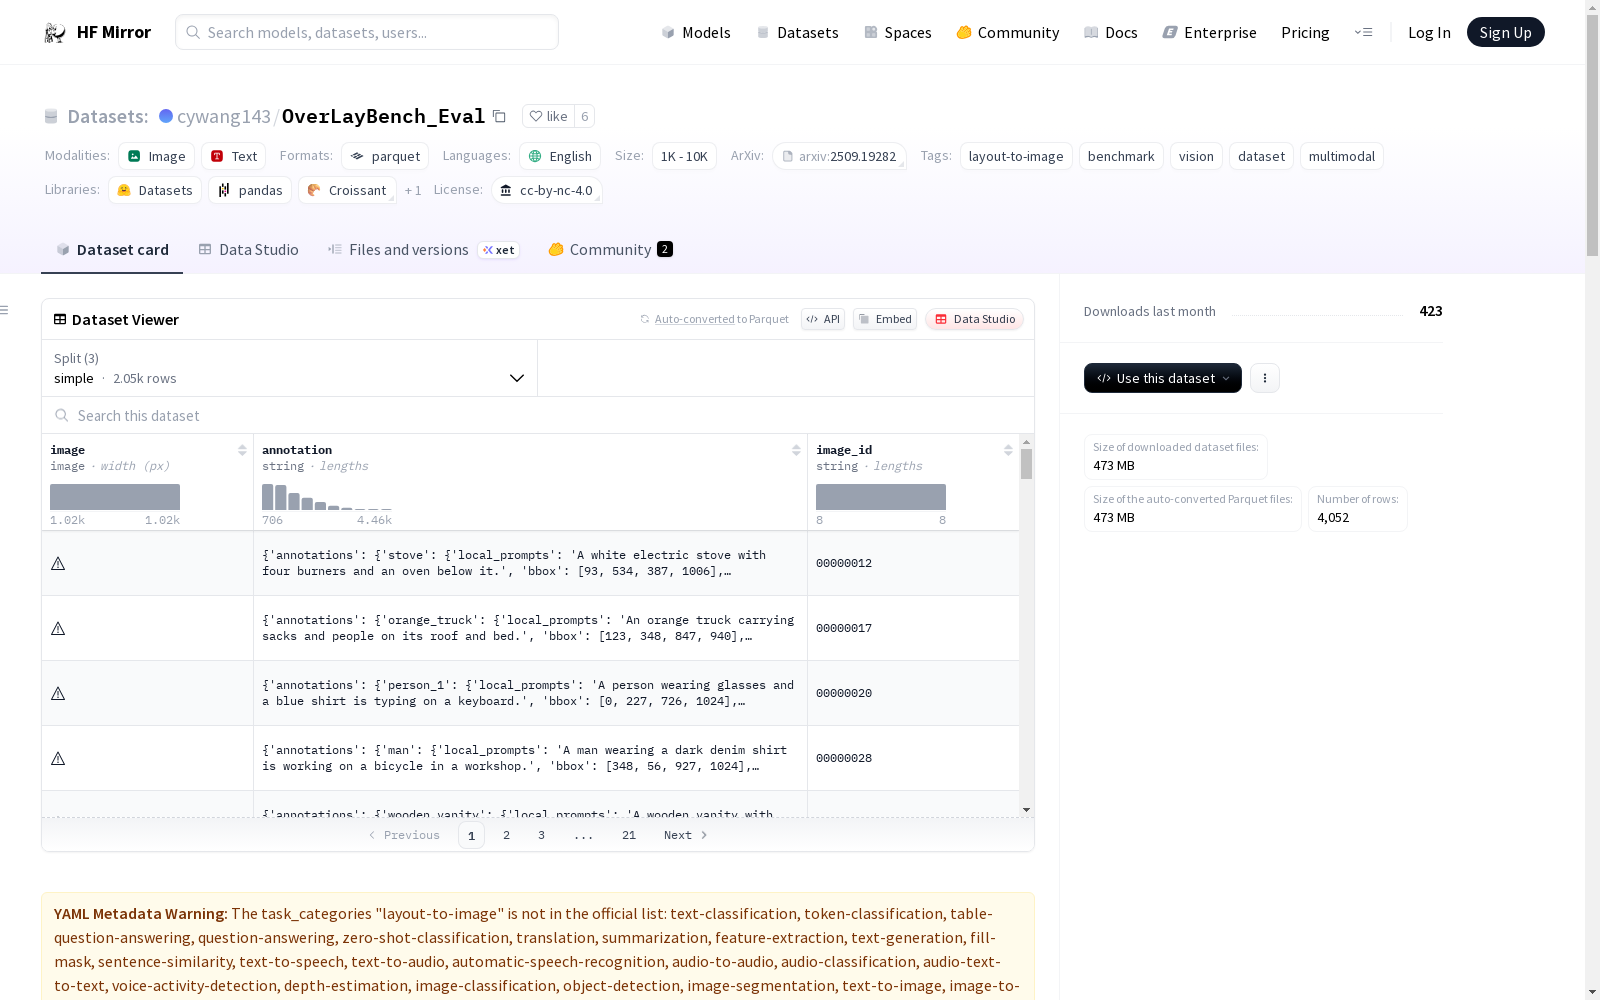Select the 1K - 10K size tag

pos(684,156)
